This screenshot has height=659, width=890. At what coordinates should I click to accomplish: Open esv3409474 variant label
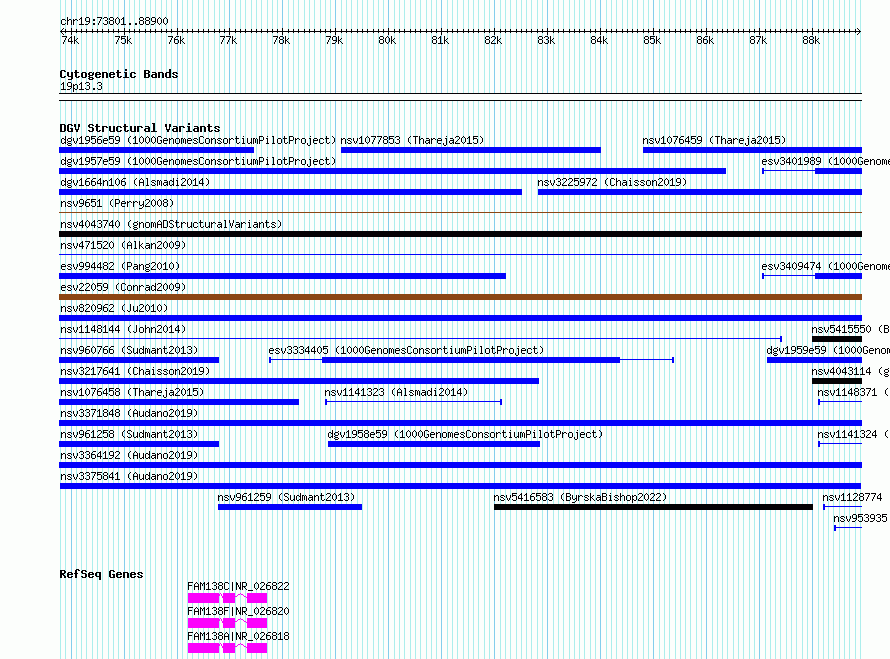click(x=825, y=266)
